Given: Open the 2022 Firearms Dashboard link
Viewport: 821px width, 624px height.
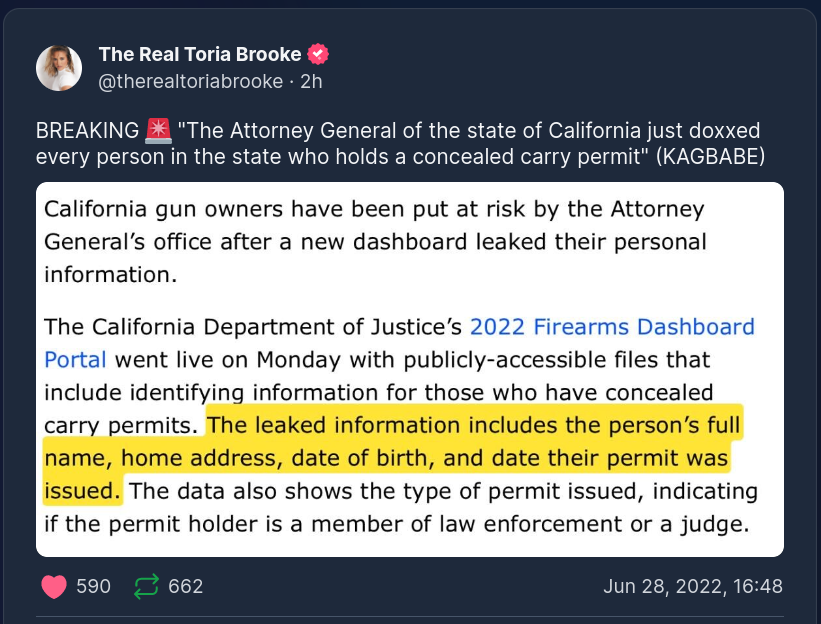Looking at the screenshot, I should [612, 326].
